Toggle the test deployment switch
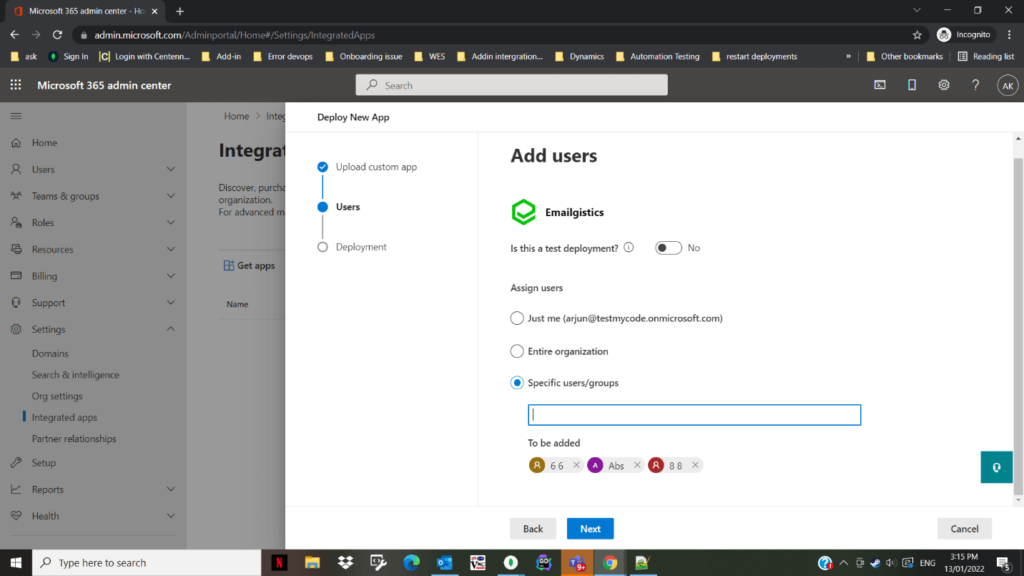Viewport: 1024px width, 576px height. [668, 248]
